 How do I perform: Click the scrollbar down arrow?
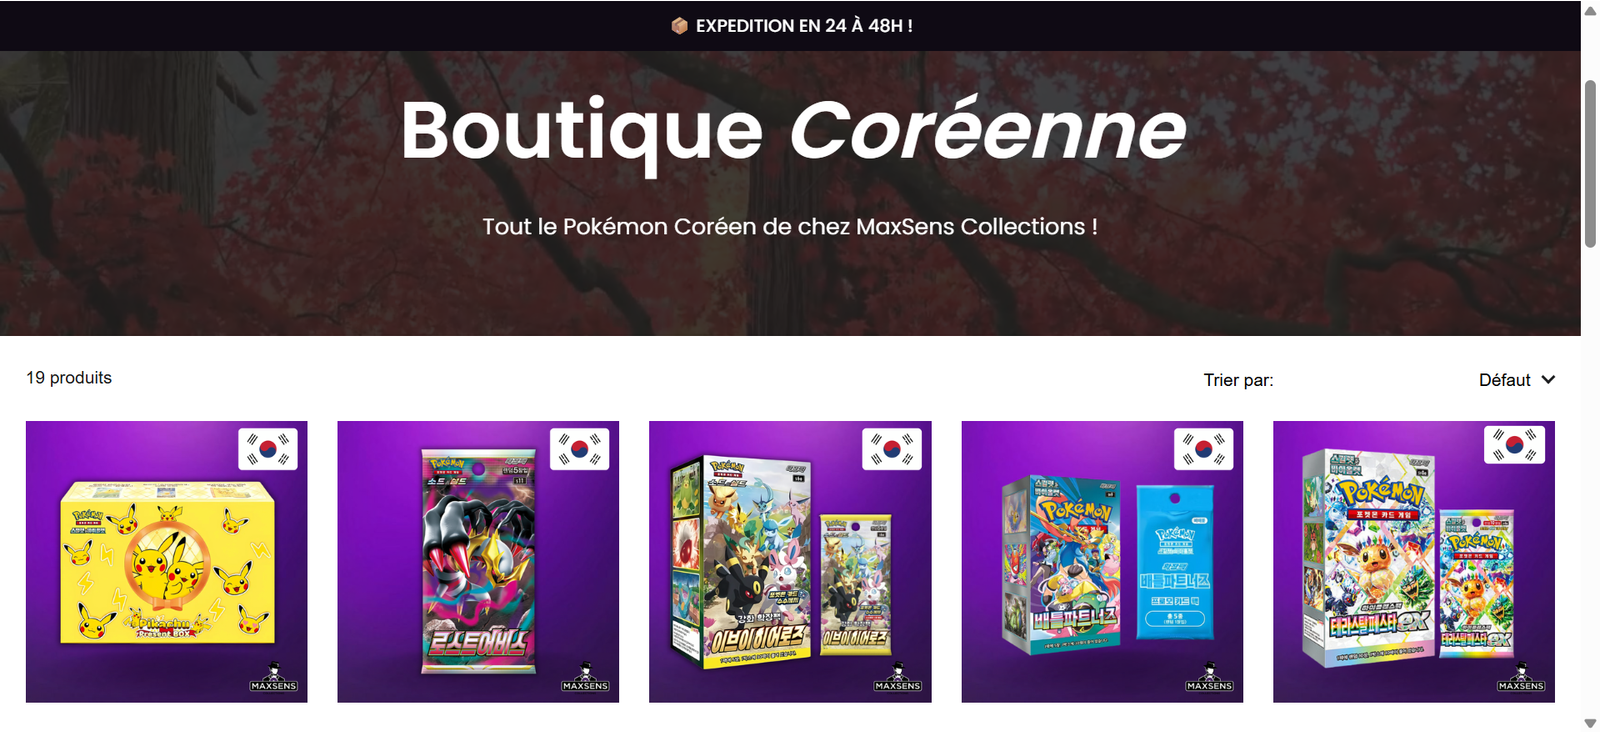(x=1590, y=723)
